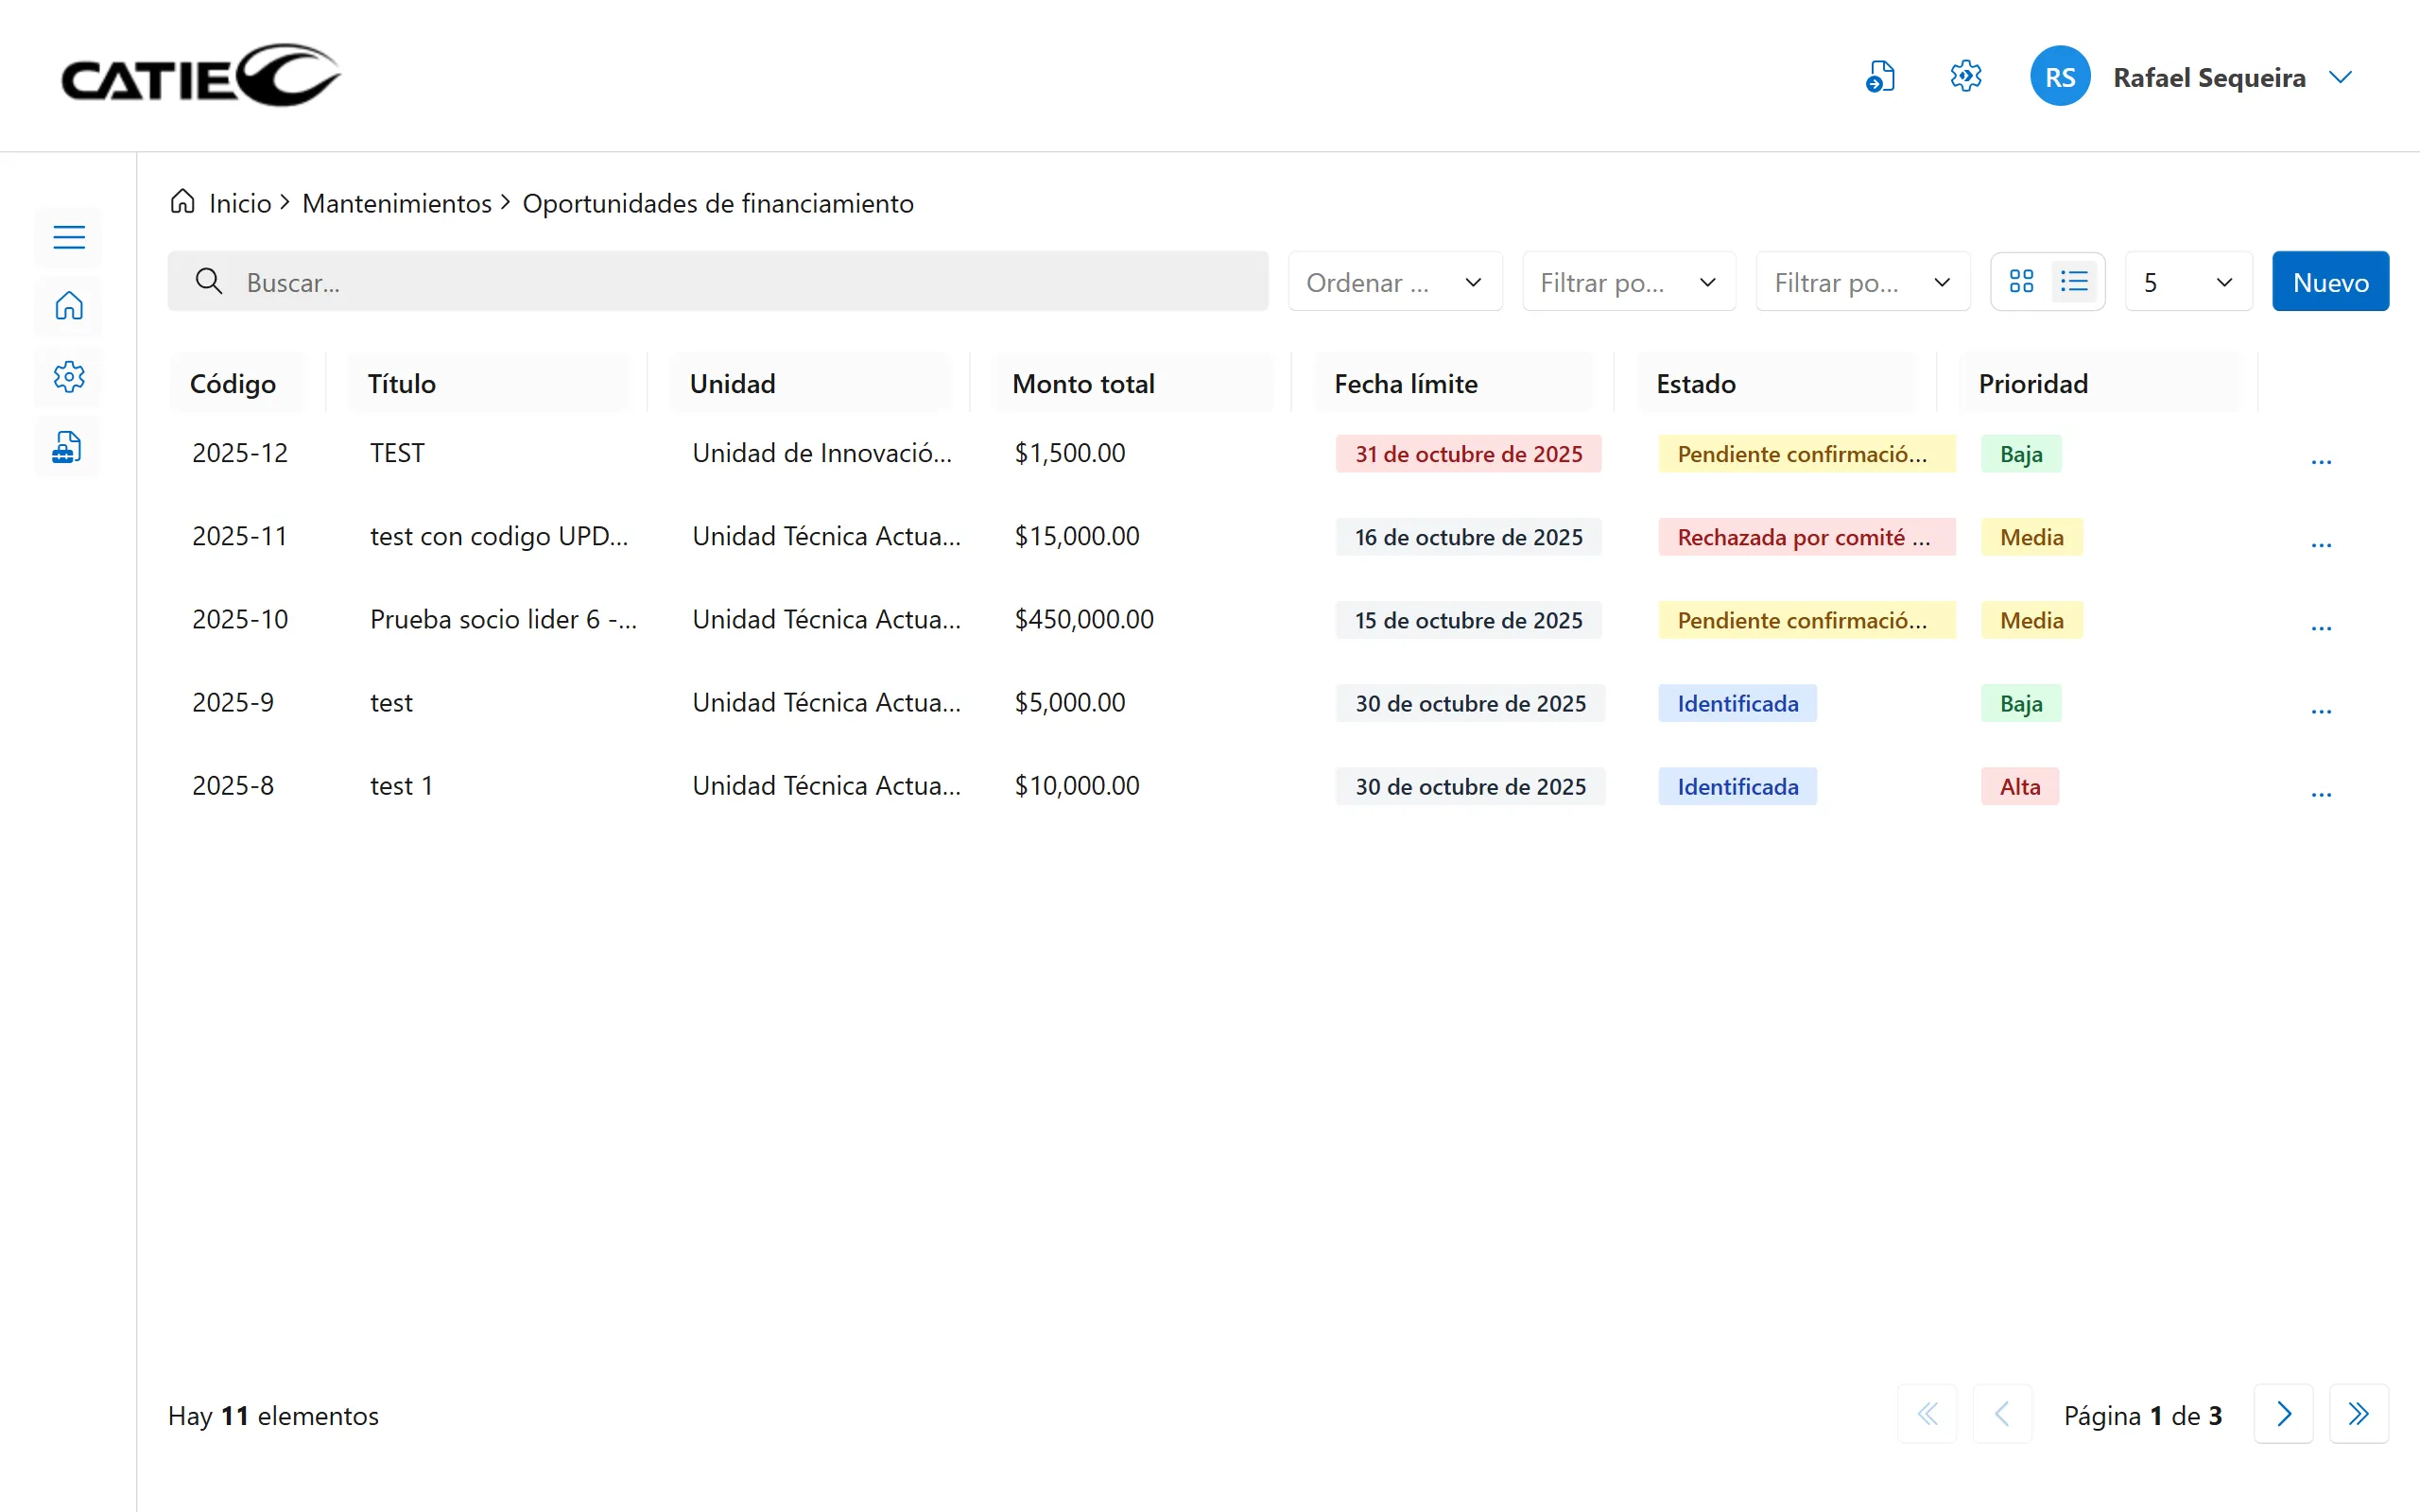Go to the next page arrow

(2283, 1414)
